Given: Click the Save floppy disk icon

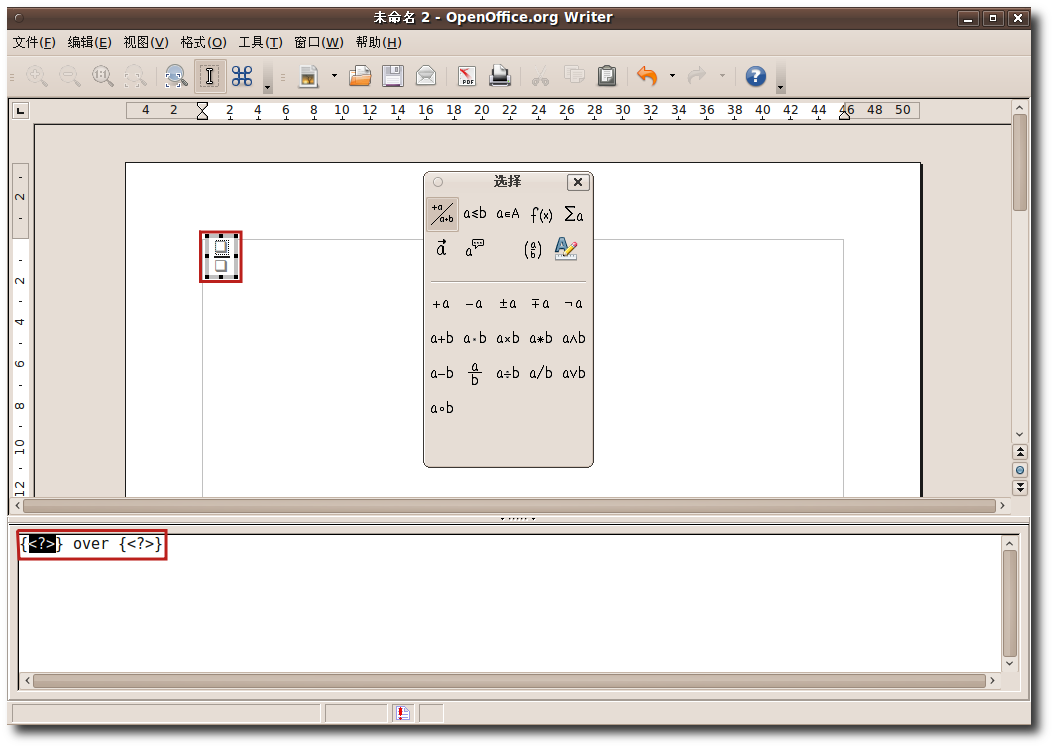Looking at the screenshot, I should coord(393,76).
